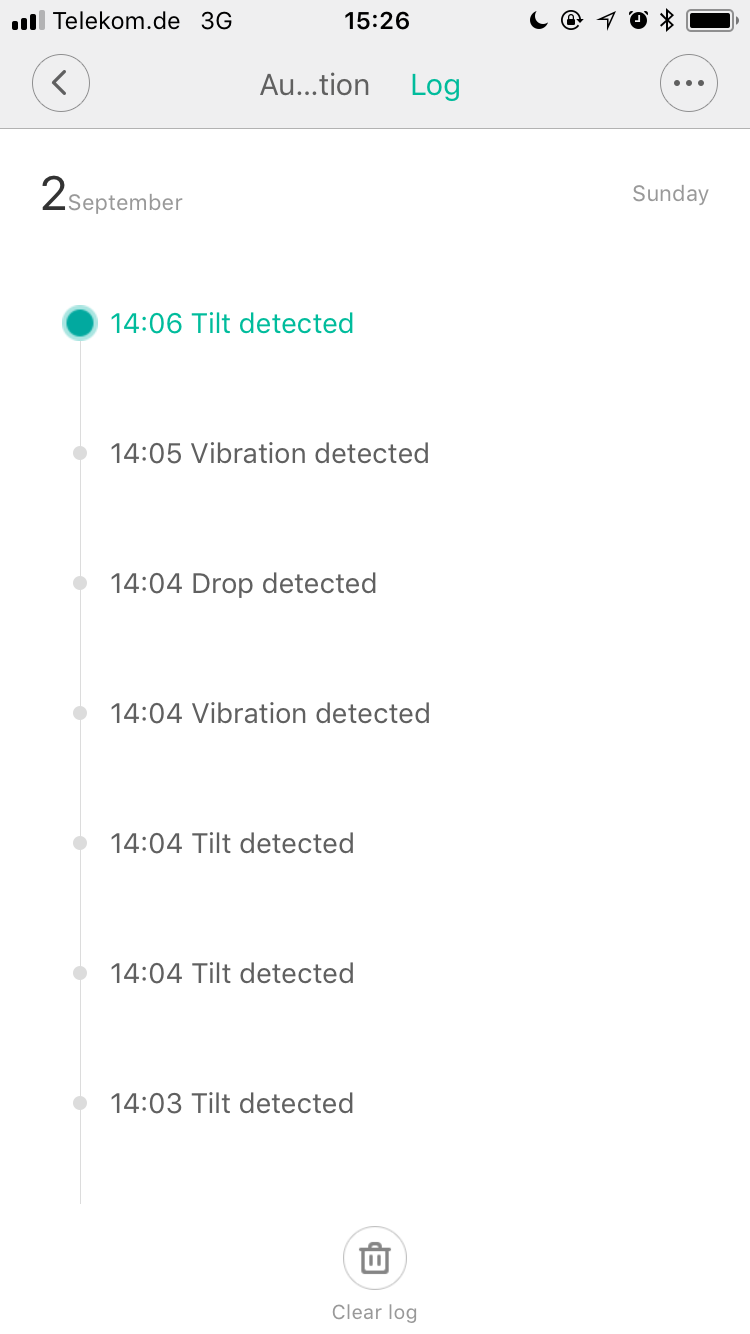Tap the 14:04 Drop detected entry
Screen dimensions: 750x1334
pyautogui.click(x=243, y=584)
